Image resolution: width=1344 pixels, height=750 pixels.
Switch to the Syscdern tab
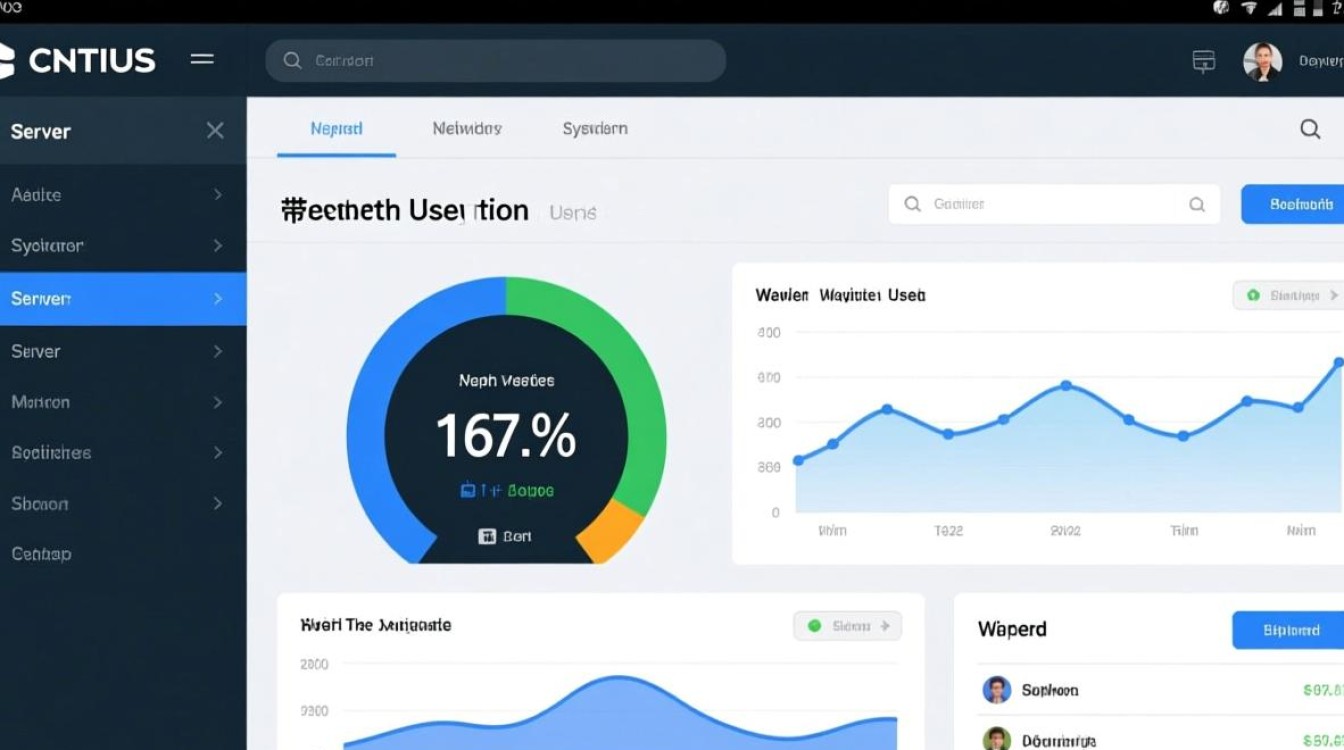(x=595, y=128)
